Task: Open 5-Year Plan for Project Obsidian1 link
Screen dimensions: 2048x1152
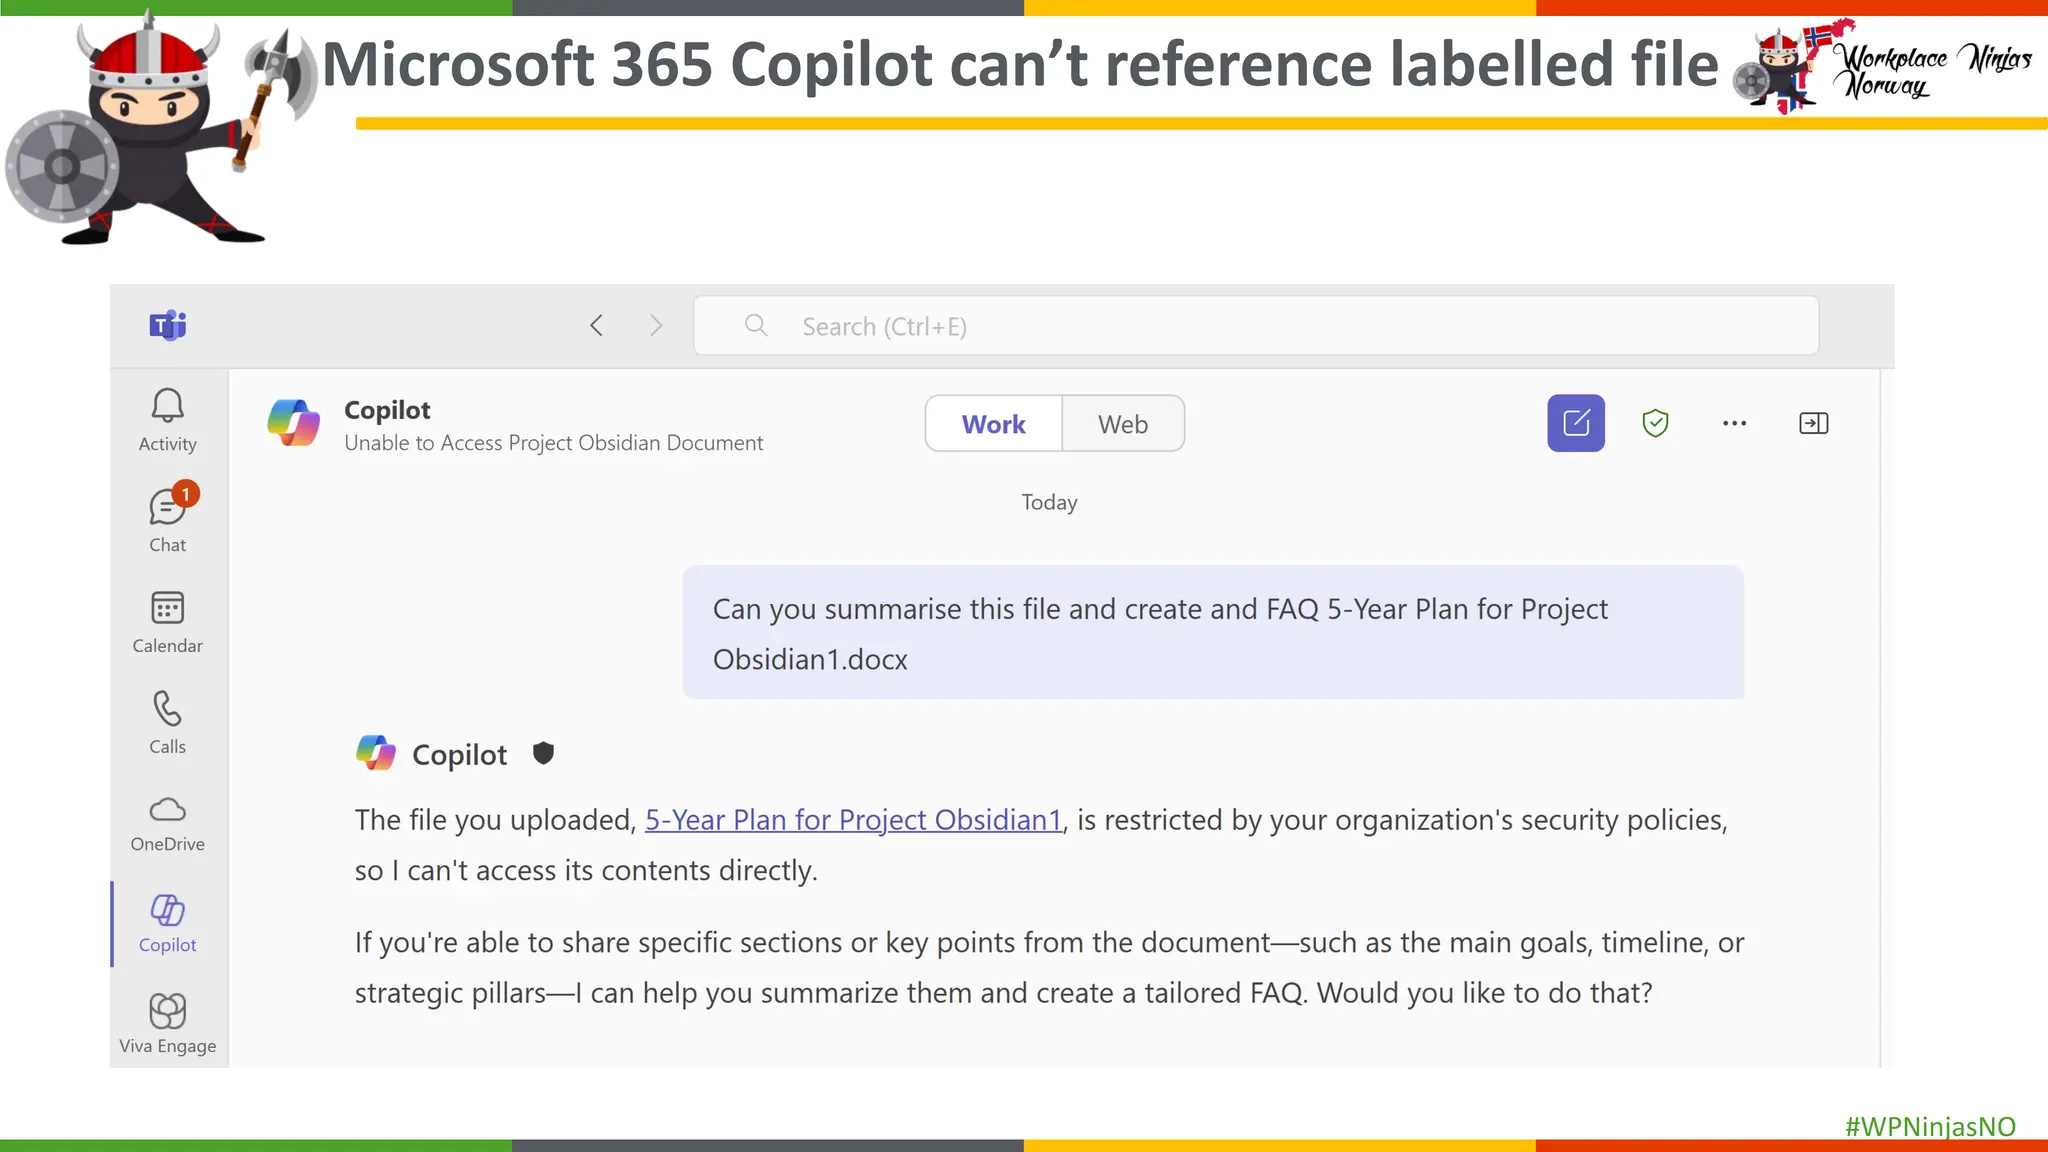Action: click(852, 820)
